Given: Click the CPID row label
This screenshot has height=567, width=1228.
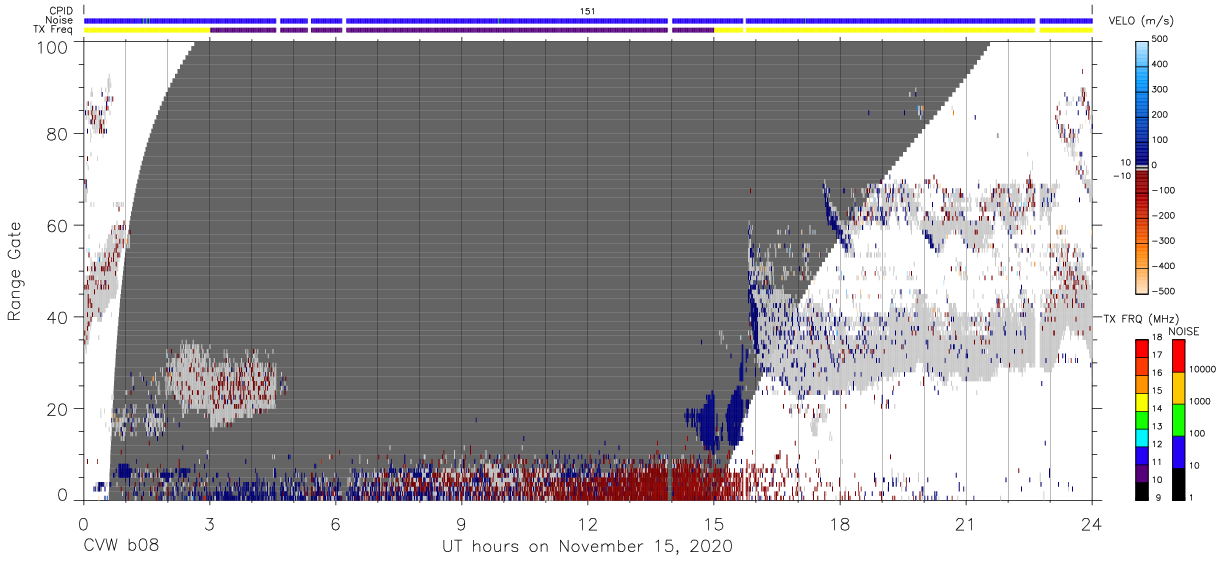Looking at the screenshot, I should tap(59, 11).
